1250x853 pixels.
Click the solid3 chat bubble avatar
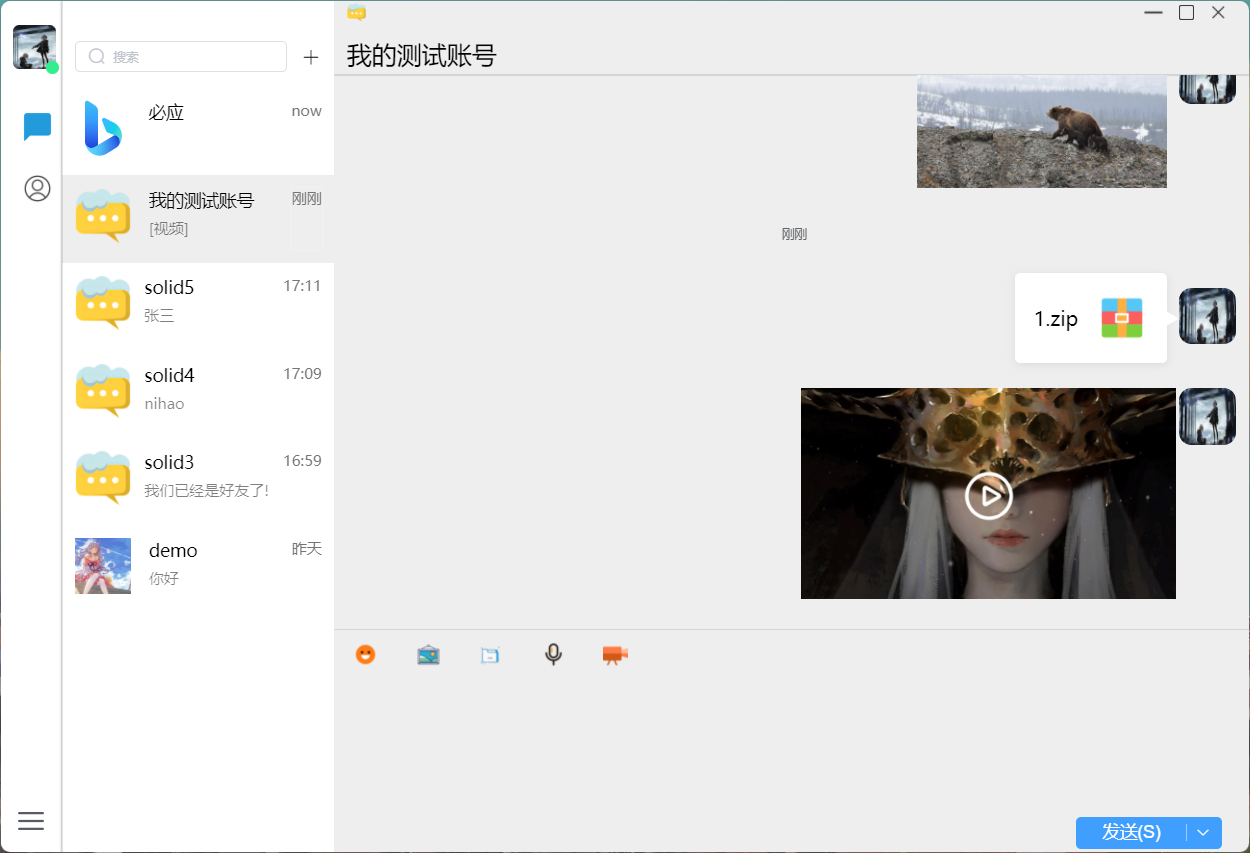coord(103,478)
